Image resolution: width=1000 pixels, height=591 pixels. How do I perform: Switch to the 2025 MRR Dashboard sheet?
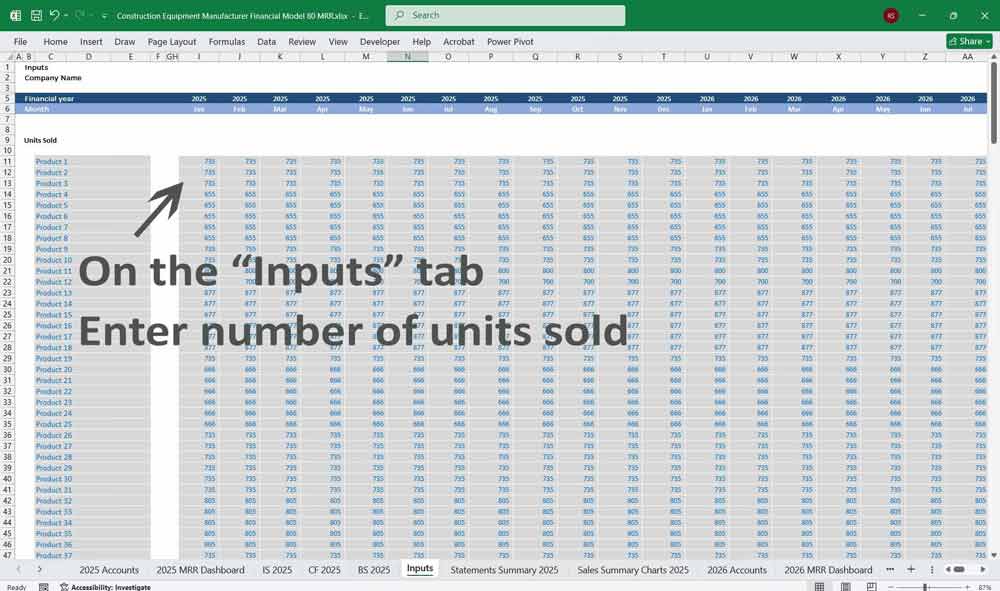coord(200,570)
